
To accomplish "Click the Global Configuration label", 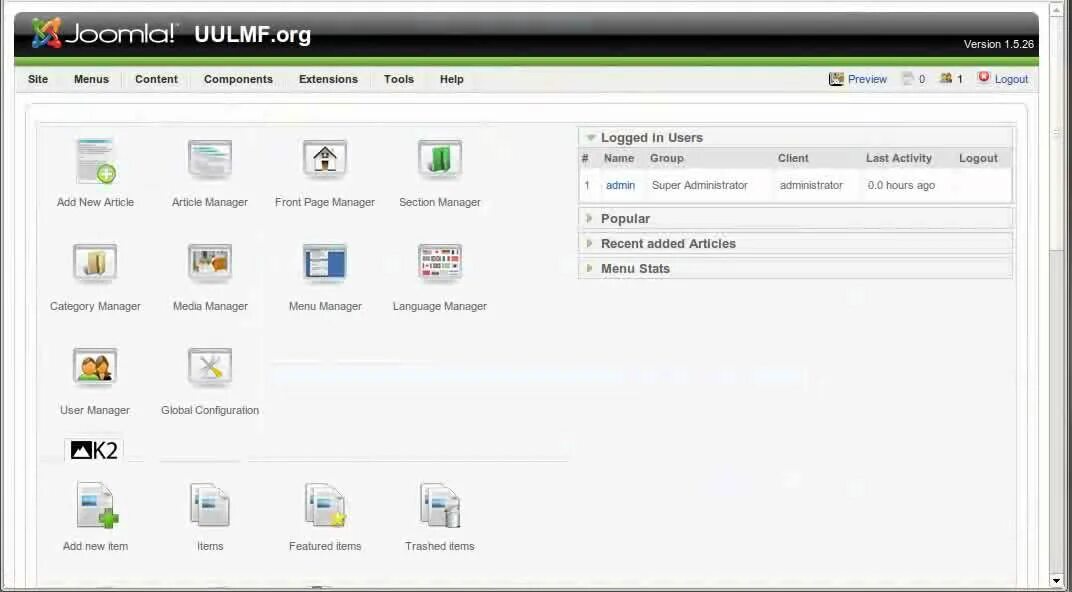I will pyautogui.click(x=210, y=410).
